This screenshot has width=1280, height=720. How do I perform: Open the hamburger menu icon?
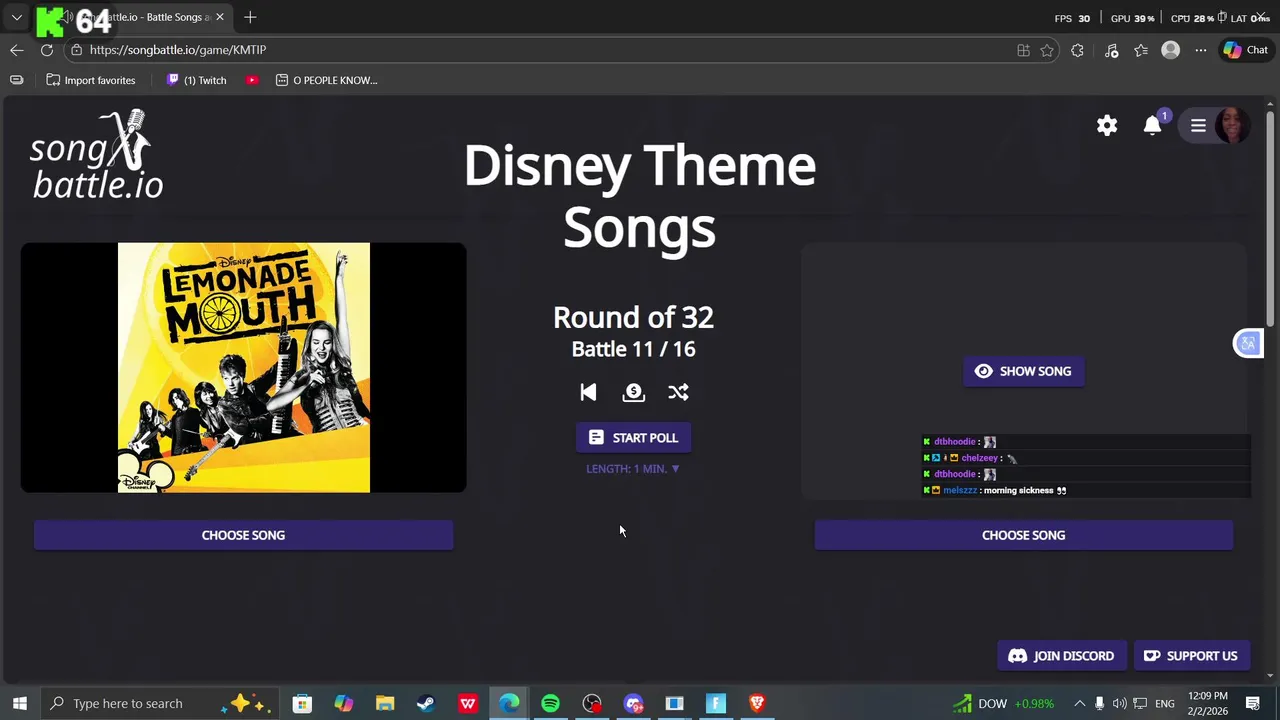1198,125
